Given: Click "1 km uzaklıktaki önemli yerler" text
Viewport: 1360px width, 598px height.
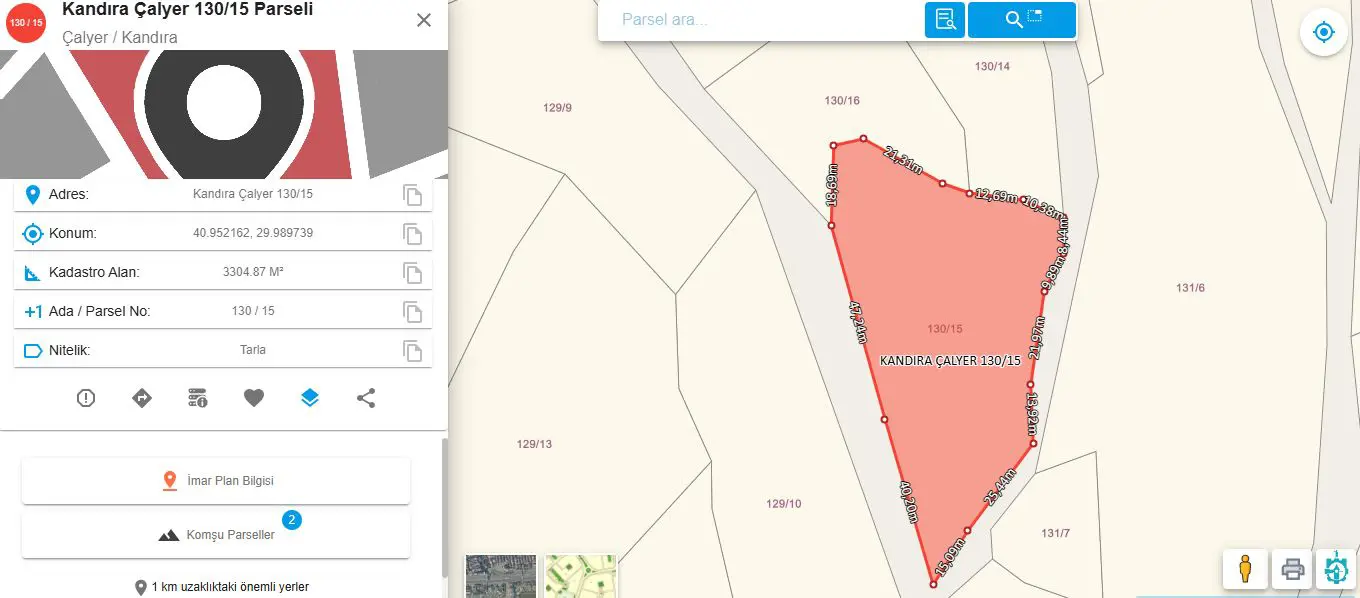Looking at the screenshot, I should (x=230, y=587).
